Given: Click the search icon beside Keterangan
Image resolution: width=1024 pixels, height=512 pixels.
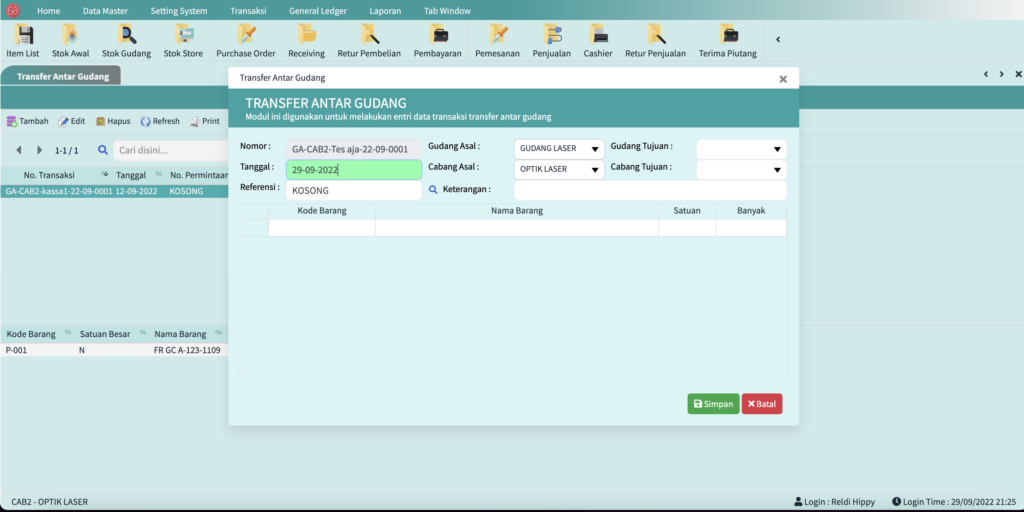Looking at the screenshot, I should pyautogui.click(x=433, y=189).
